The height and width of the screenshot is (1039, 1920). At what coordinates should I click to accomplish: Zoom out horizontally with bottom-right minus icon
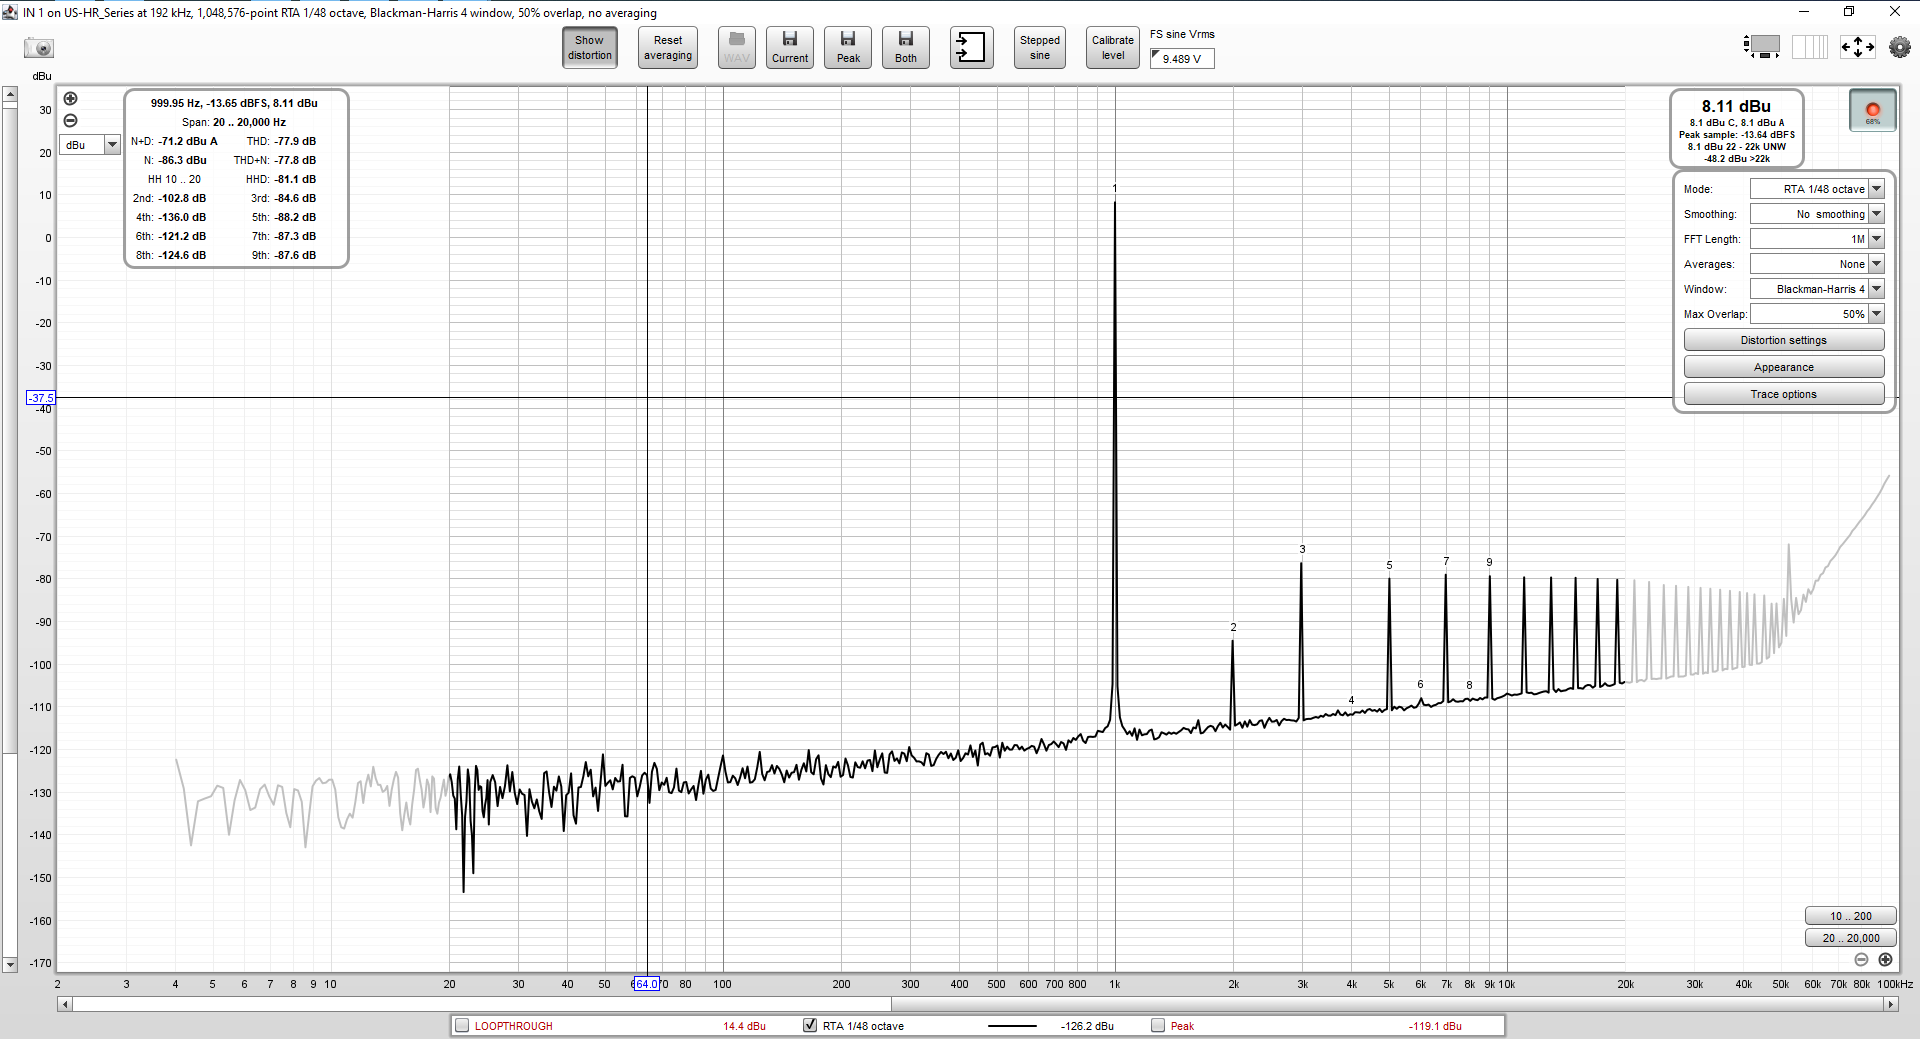pyautogui.click(x=1861, y=960)
